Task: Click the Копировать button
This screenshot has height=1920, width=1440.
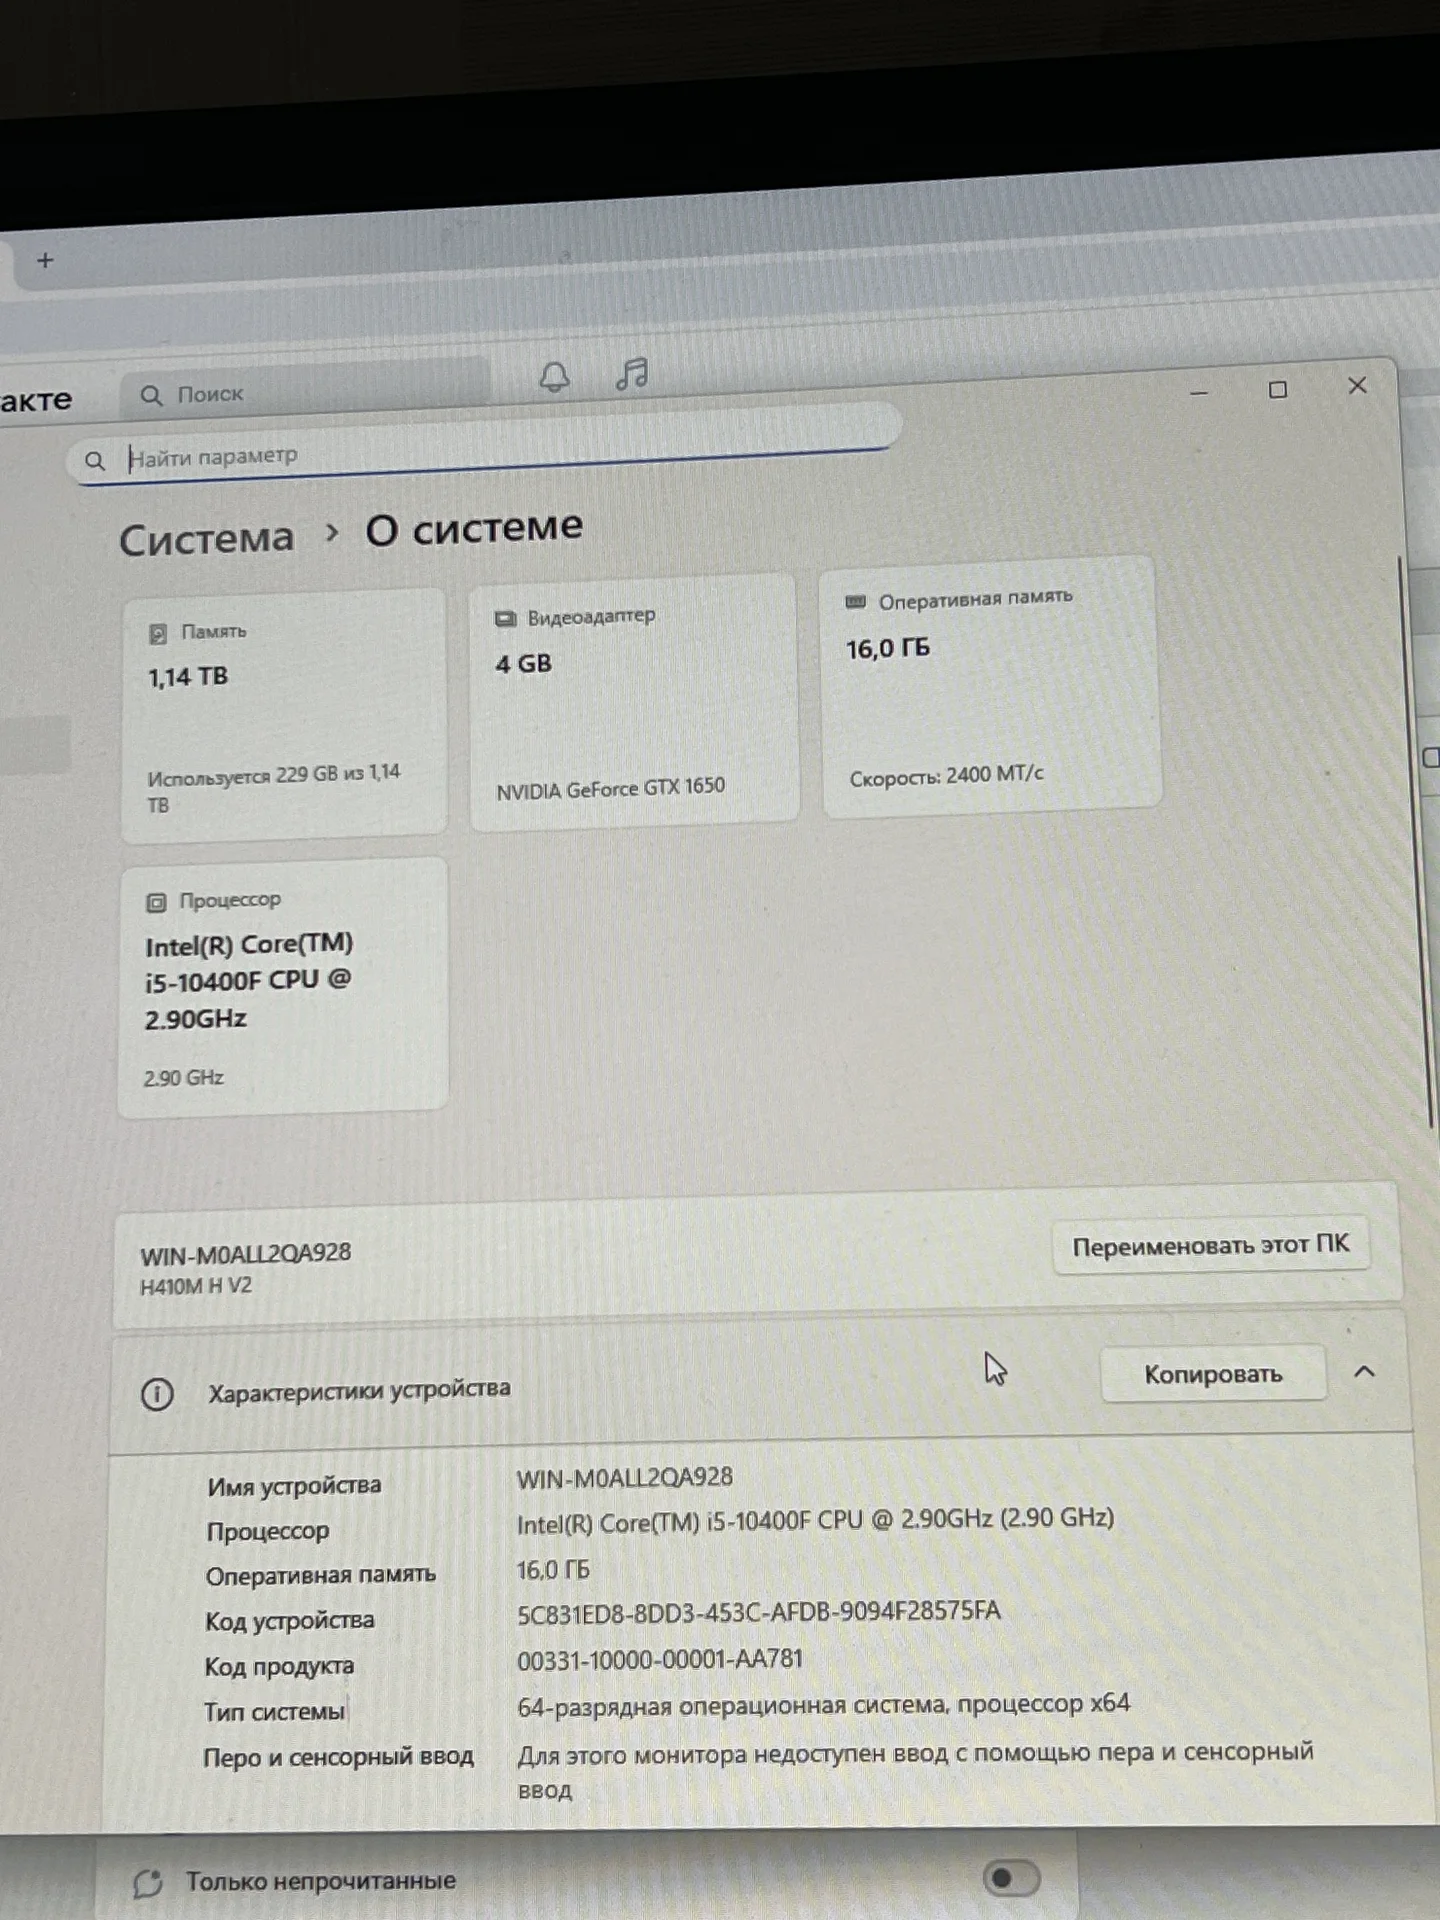Action: pyautogui.click(x=1213, y=1374)
